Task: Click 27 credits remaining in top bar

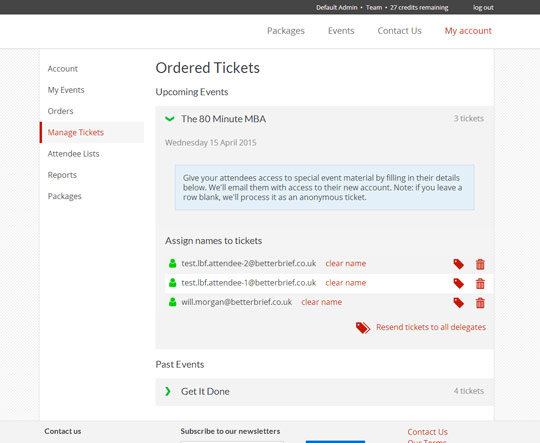Action: pyautogui.click(x=419, y=8)
